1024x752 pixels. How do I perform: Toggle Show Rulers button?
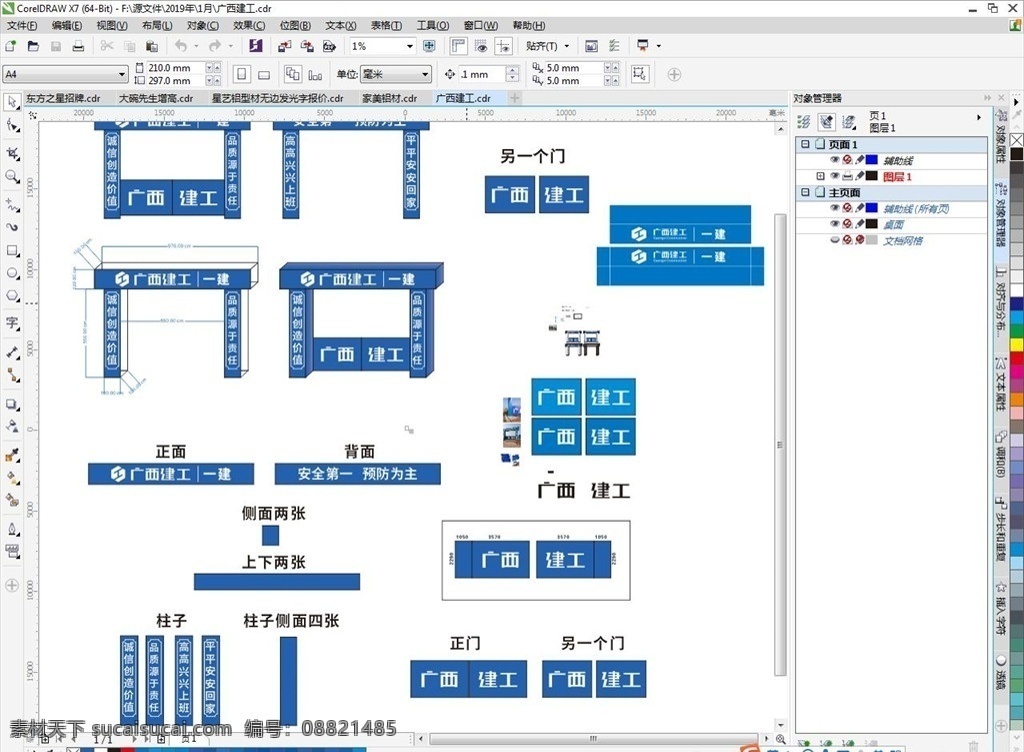(x=458, y=46)
